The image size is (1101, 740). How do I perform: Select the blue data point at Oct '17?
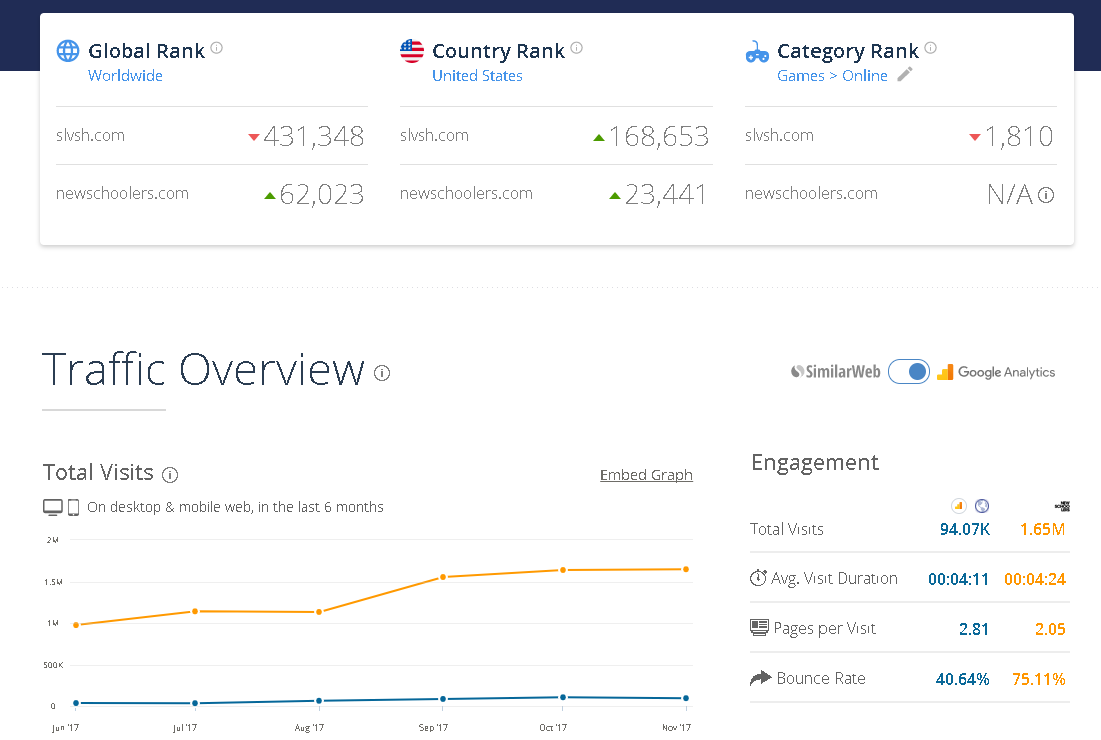coord(562,697)
